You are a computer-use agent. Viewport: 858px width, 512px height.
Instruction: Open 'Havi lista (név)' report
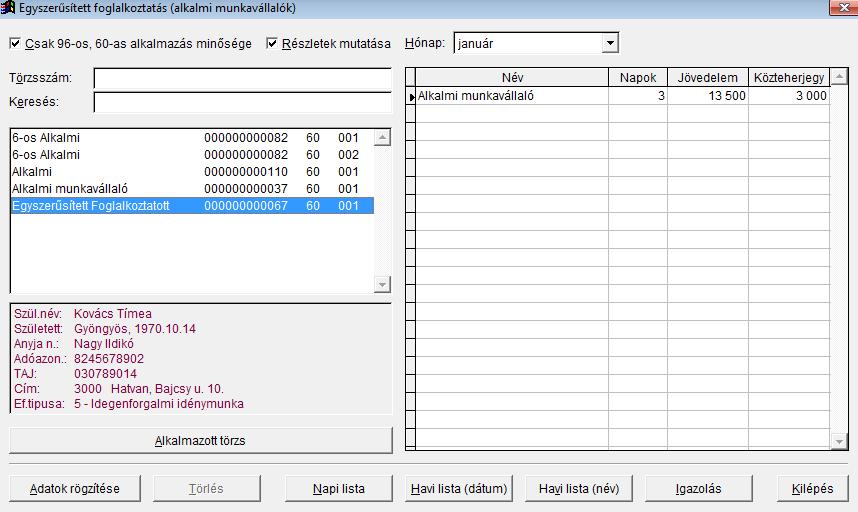point(579,488)
